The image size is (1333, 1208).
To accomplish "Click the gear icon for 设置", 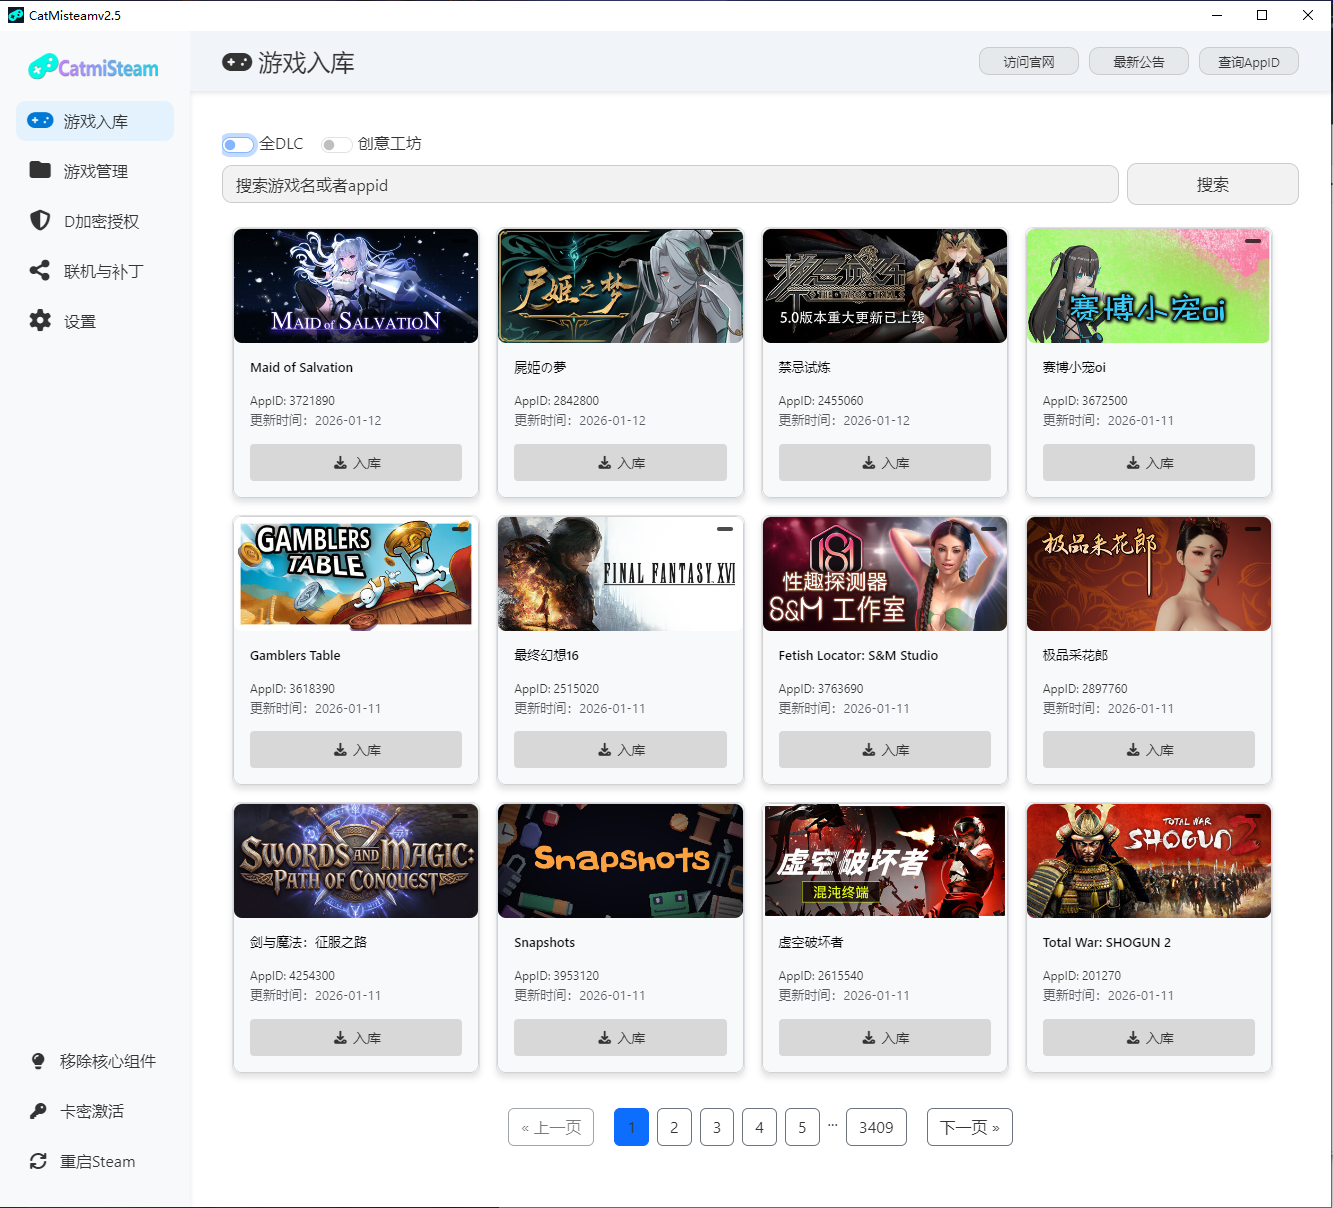I will tap(40, 320).
